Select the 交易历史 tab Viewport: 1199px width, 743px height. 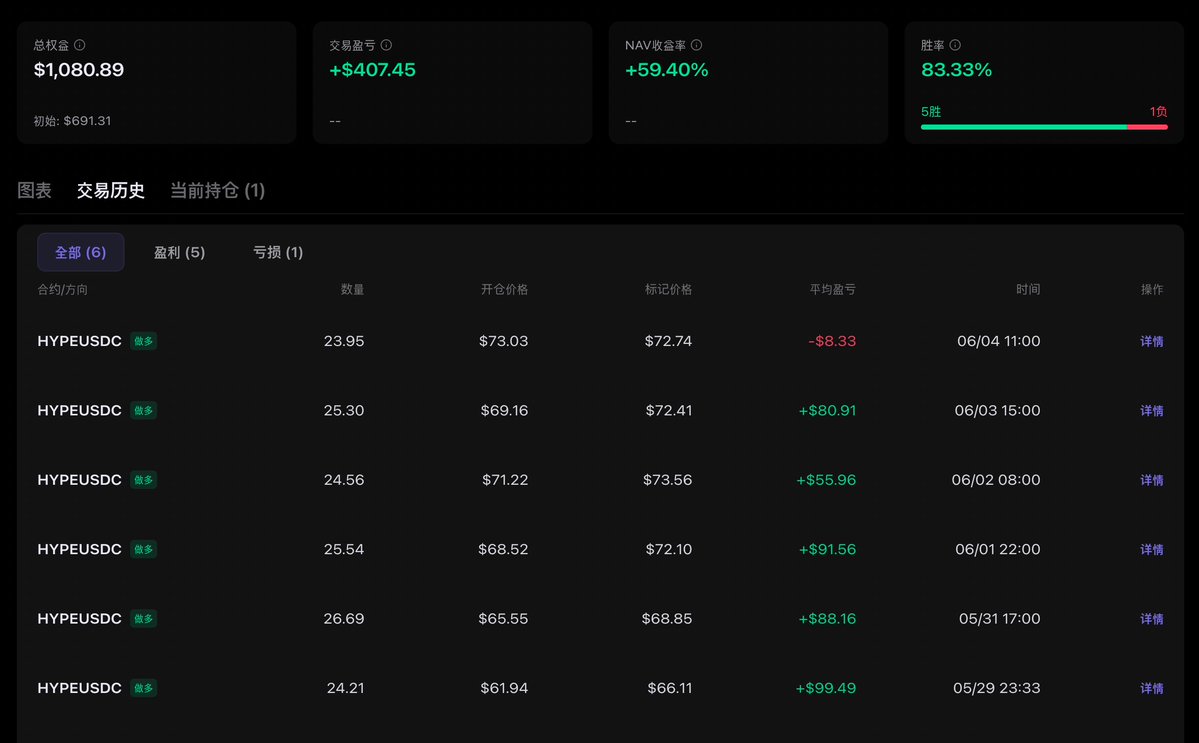click(111, 190)
